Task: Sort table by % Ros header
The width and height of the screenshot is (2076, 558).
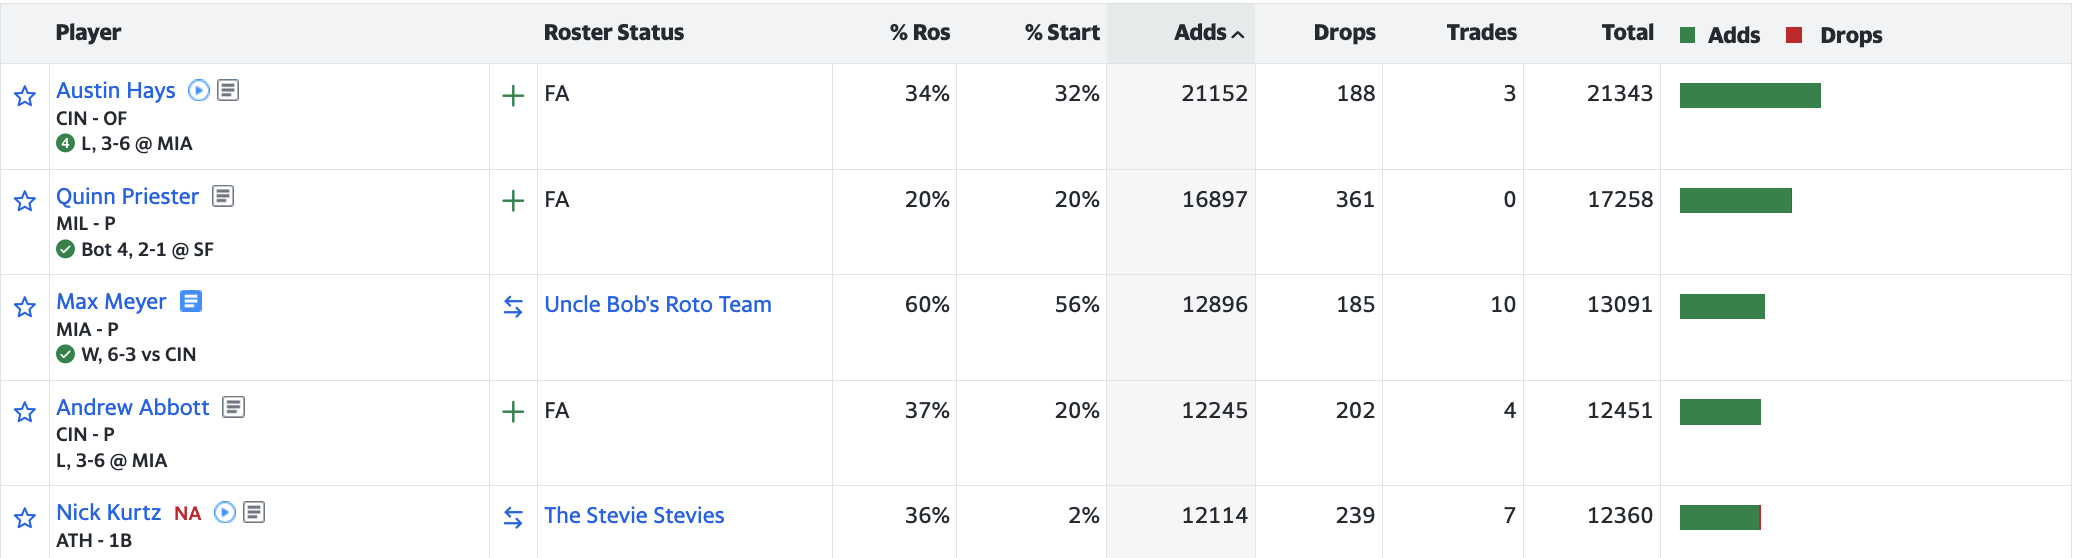Action: click(919, 33)
